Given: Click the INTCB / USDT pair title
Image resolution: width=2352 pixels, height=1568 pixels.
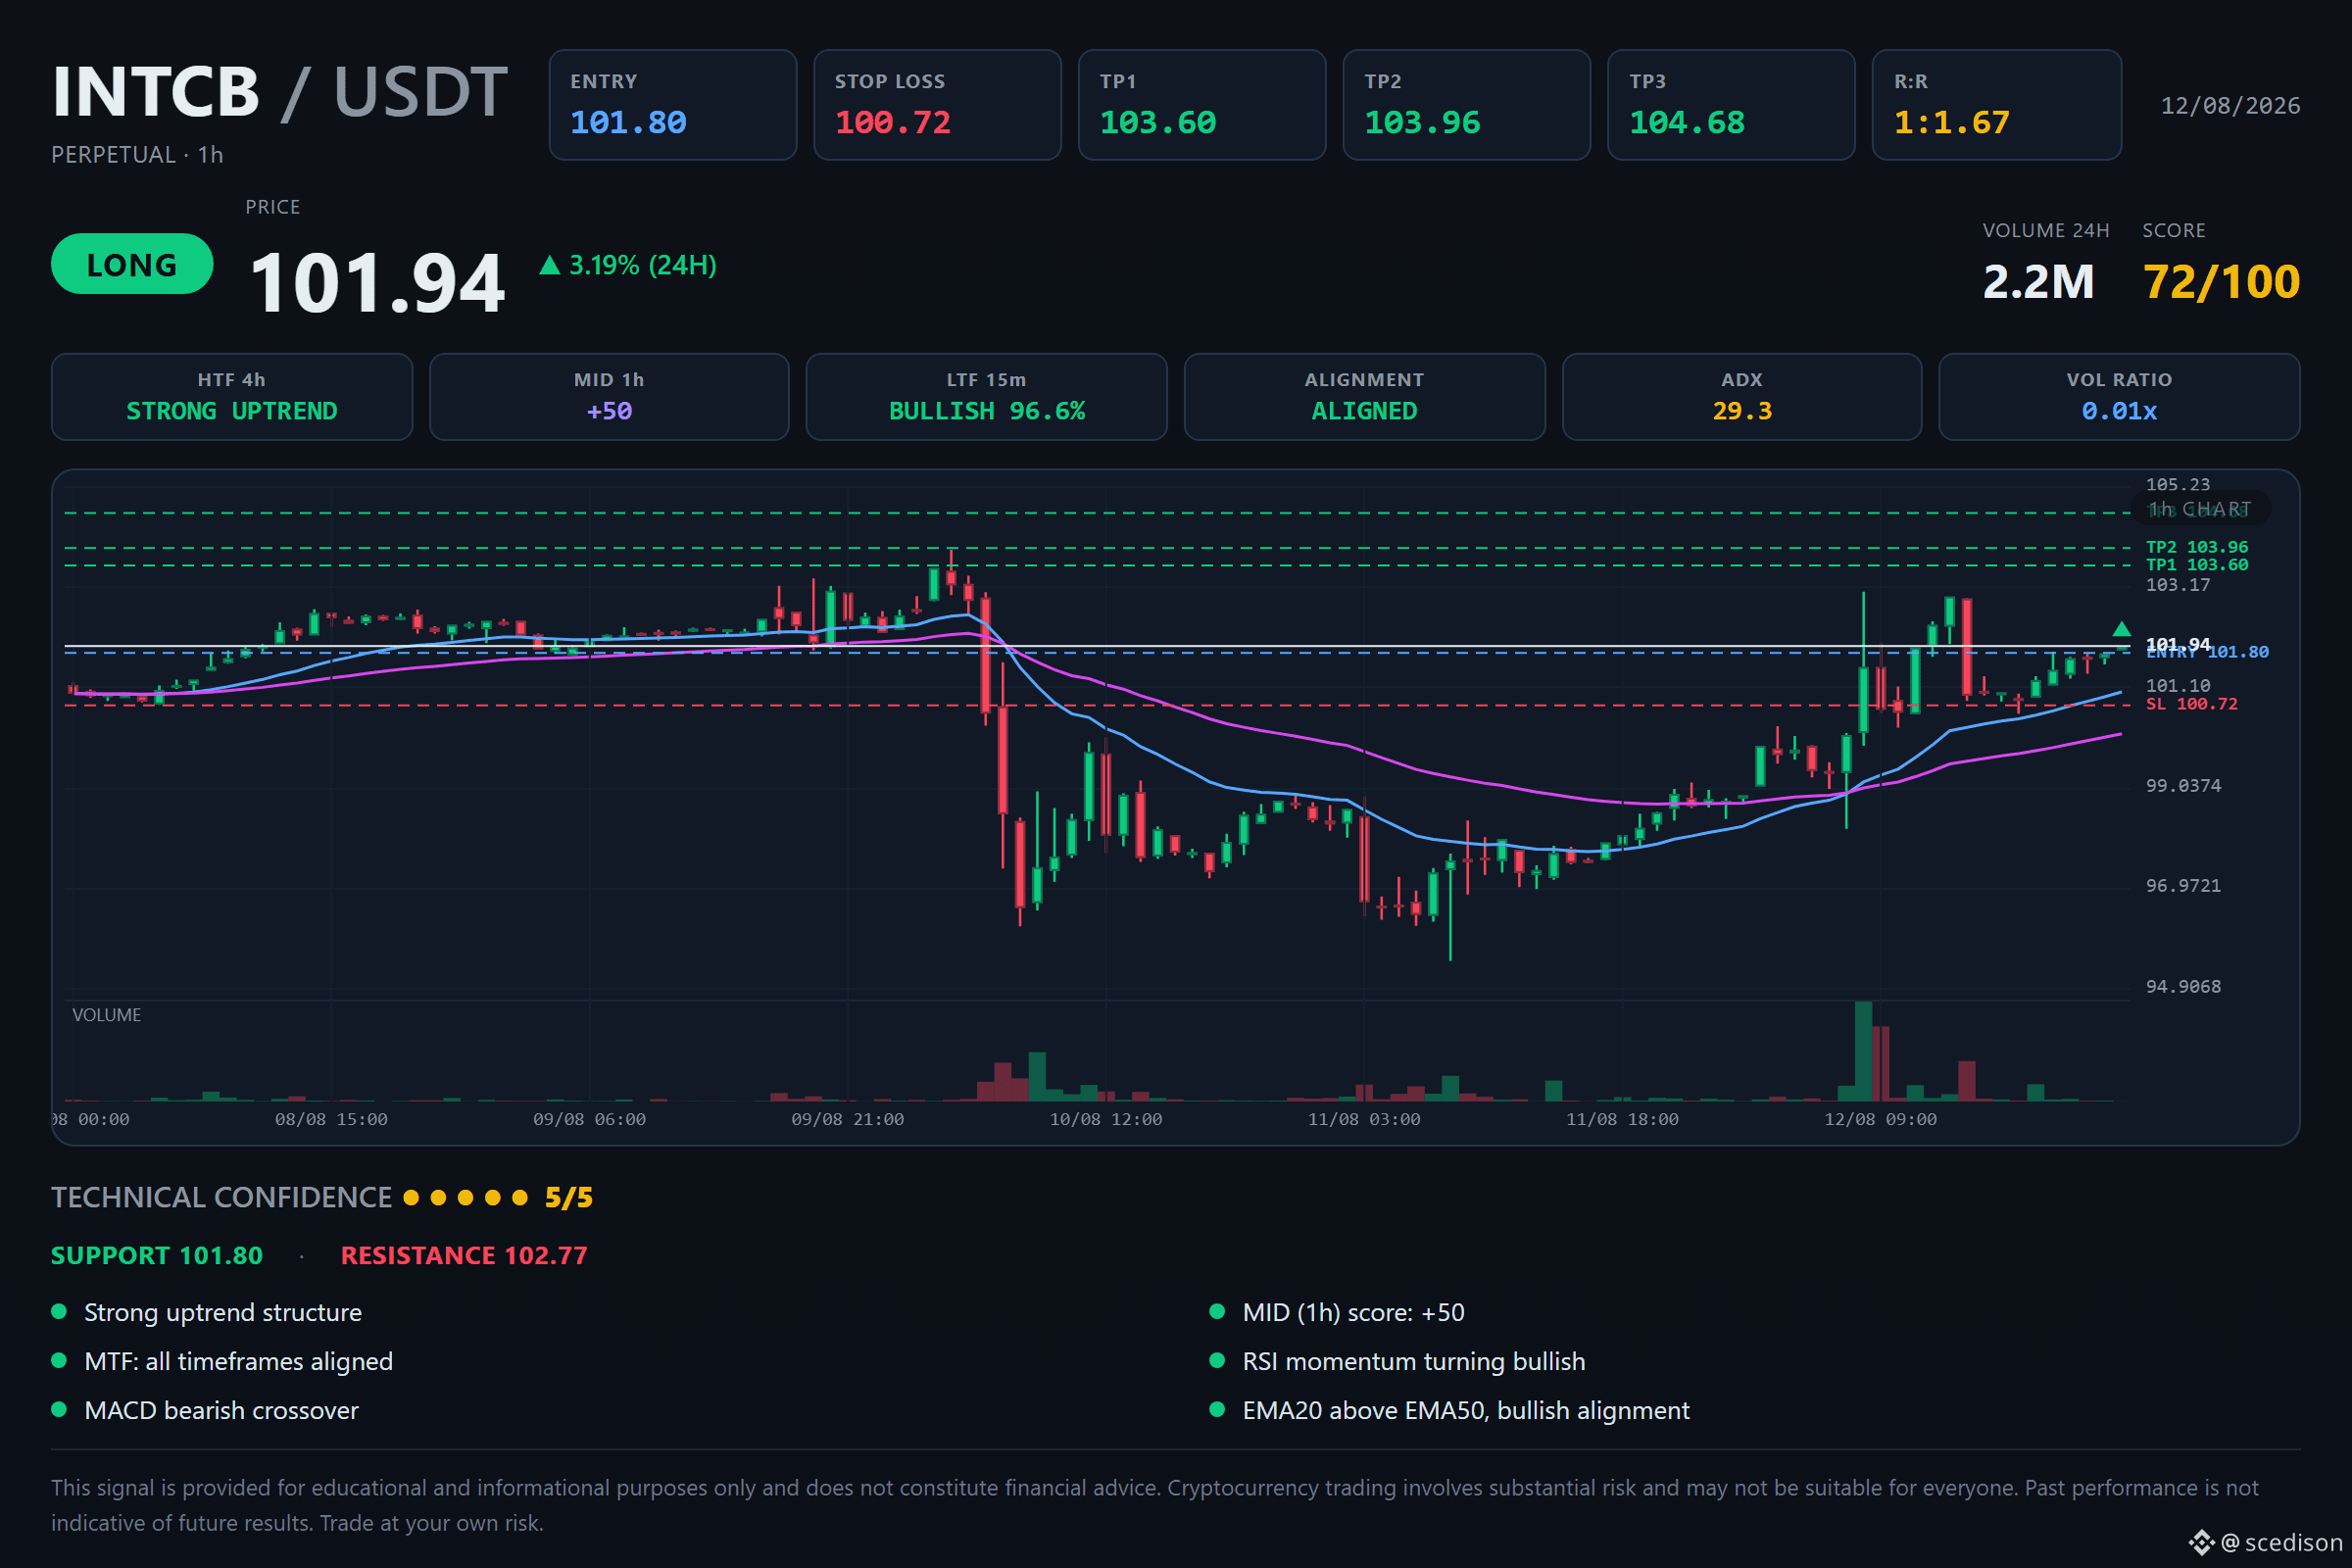Looking at the screenshot, I should coord(280,92).
